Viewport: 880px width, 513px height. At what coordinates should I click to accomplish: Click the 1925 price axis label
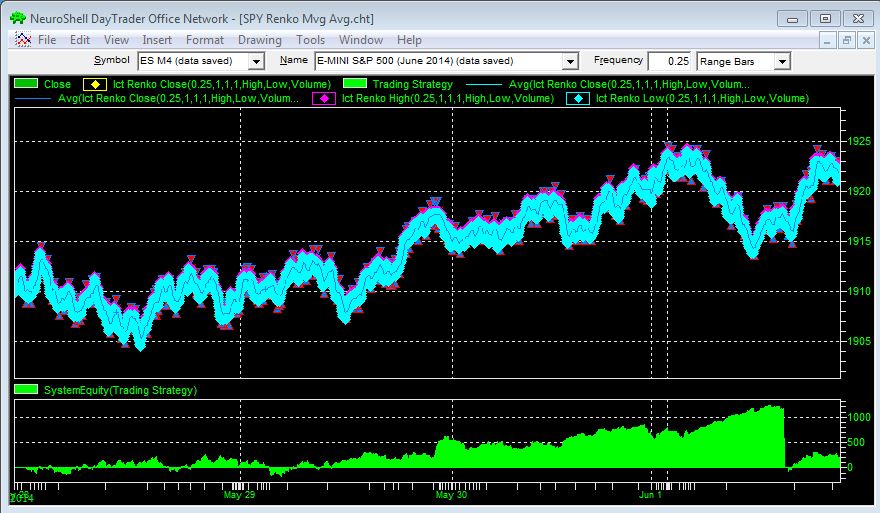(x=859, y=141)
